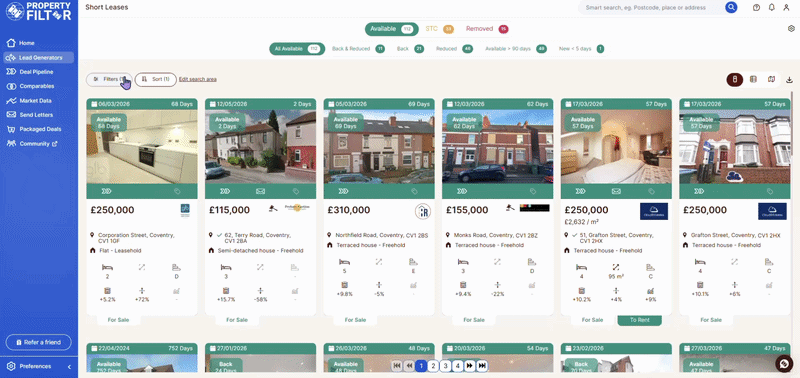The image size is (800, 378).
Task: Select For Sale tab under £115,000 card
Action: pos(237,320)
